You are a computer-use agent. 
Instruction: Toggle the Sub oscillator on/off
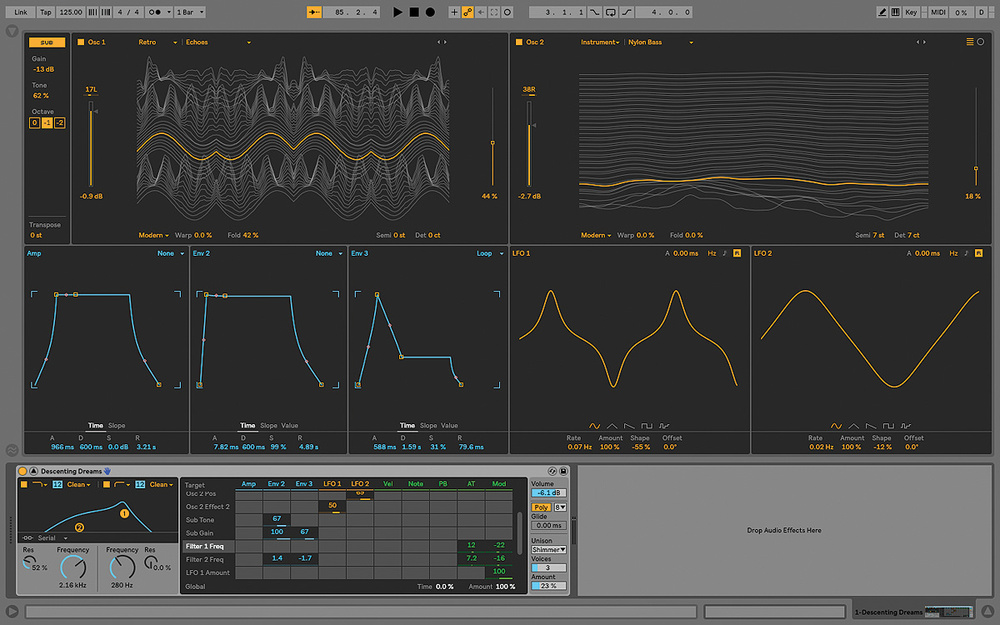[47, 43]
